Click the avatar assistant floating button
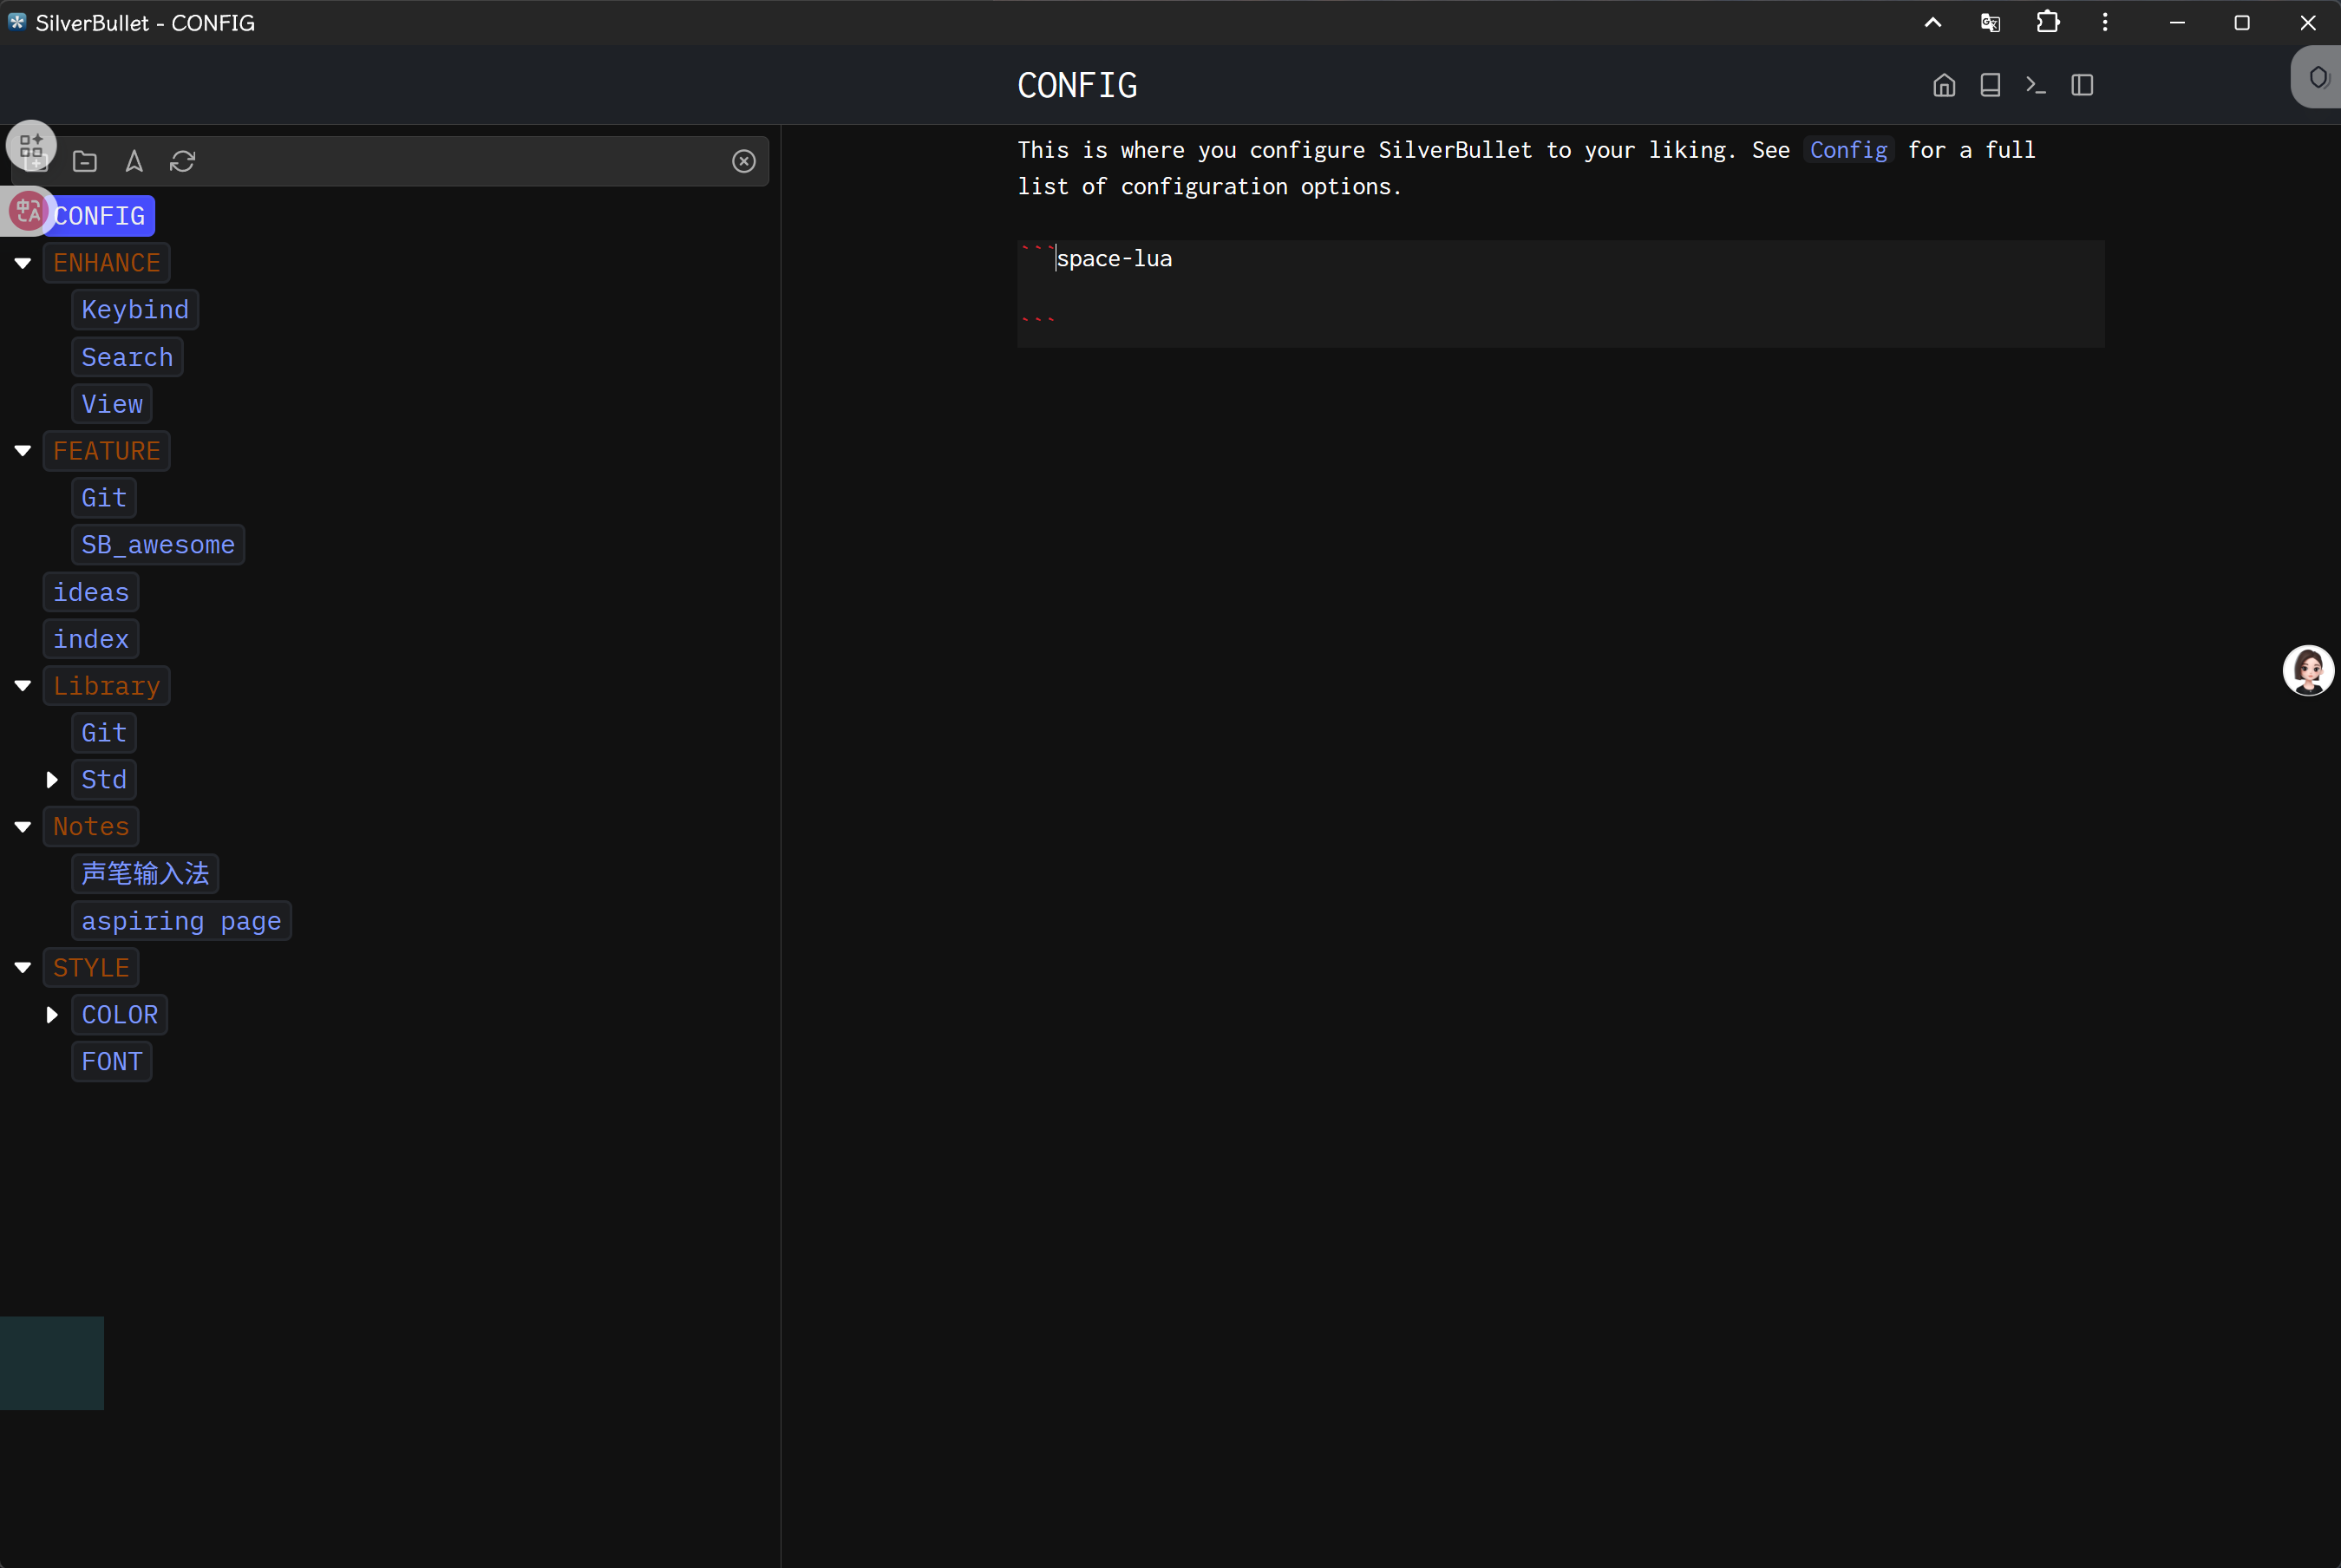Screen dimensions: 2341x1568 2307,671
